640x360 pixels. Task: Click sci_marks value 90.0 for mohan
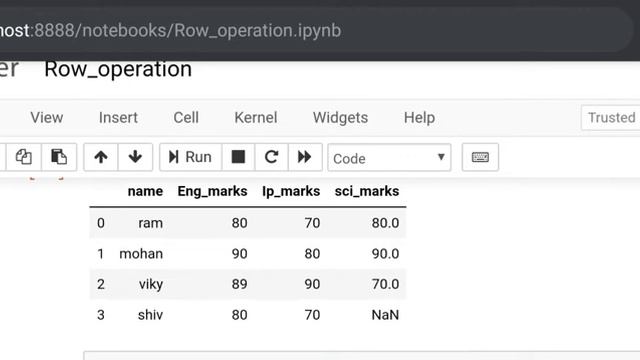point(385,253)
